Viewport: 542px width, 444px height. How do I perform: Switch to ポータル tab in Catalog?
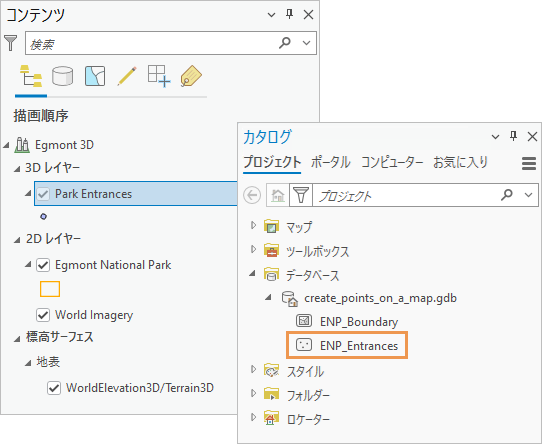(330, 163)
